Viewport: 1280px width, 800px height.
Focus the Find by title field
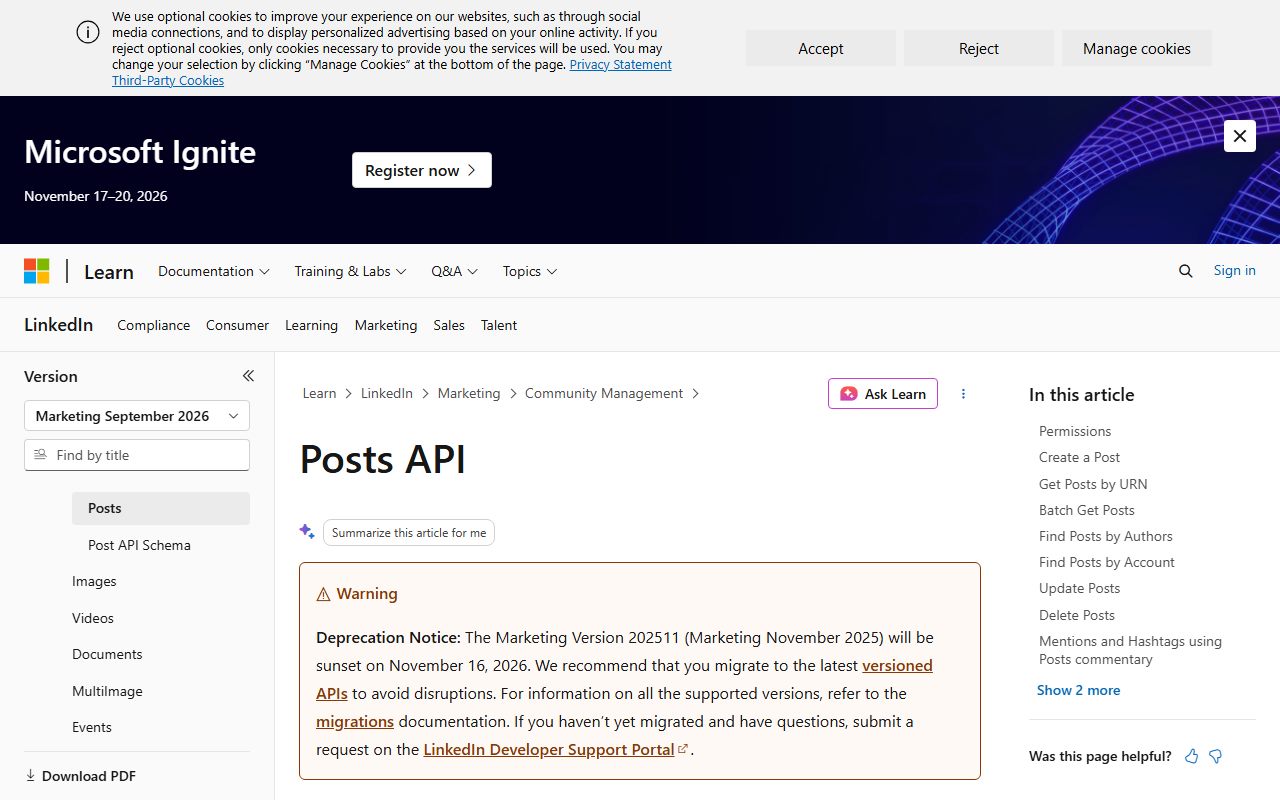tap(137, 455)
